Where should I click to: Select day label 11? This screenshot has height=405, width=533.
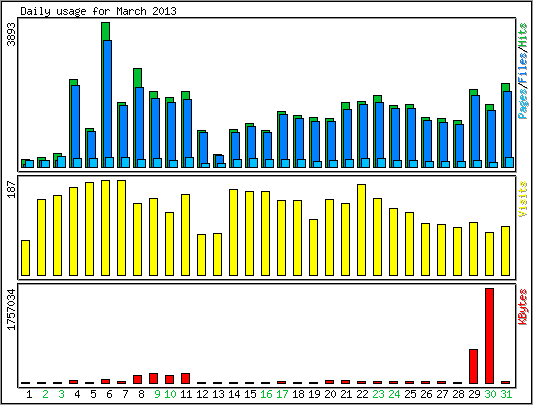click(x=186, y=394)
